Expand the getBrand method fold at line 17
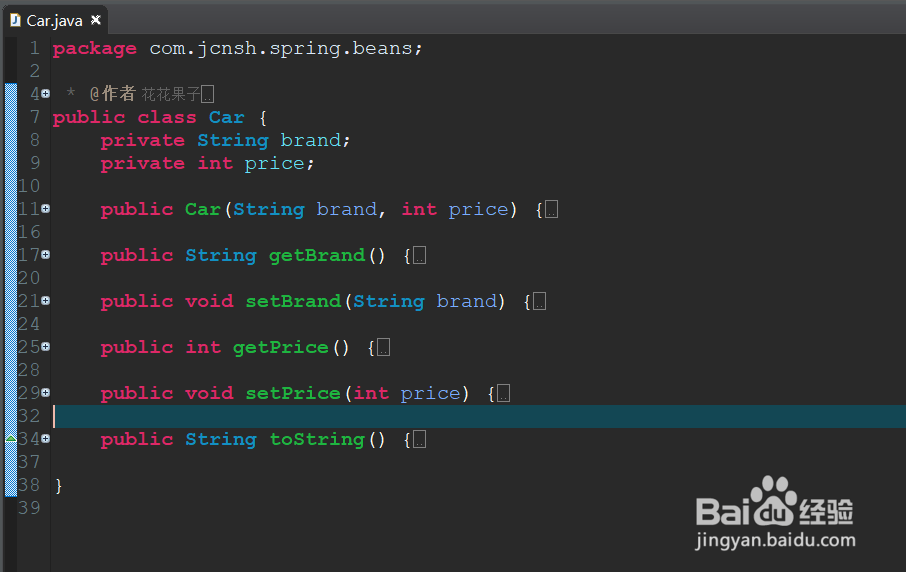The width and height of the screenshot is (906, 572). click(x=46, y=255)
